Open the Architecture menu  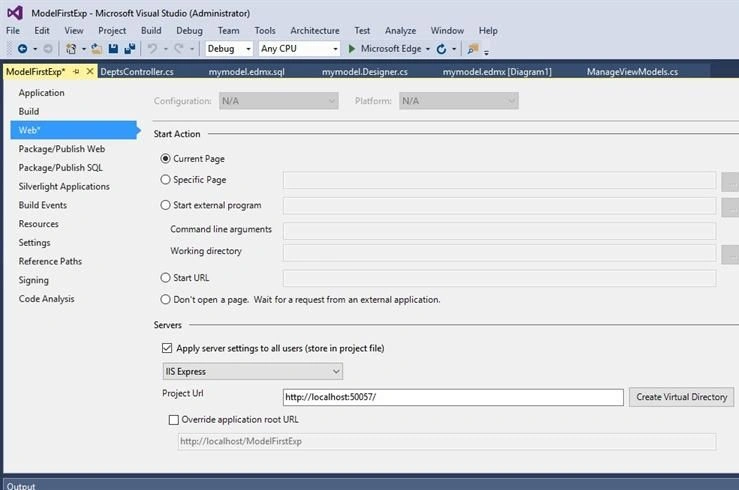point(315,31)
